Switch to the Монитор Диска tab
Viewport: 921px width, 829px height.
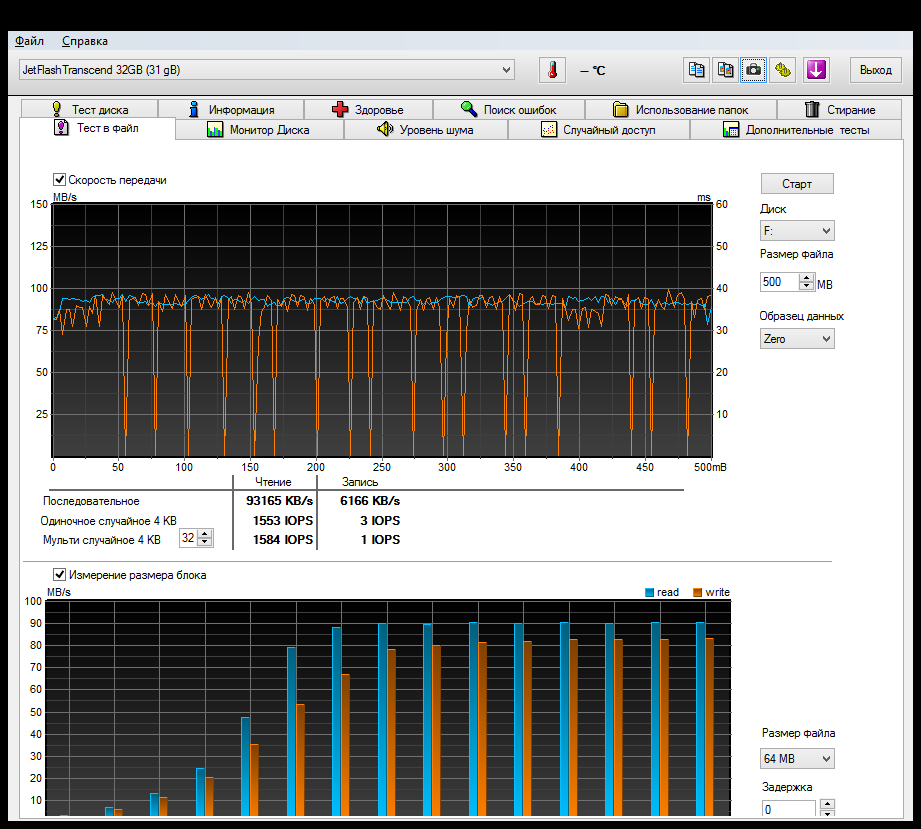click(259, 129)
